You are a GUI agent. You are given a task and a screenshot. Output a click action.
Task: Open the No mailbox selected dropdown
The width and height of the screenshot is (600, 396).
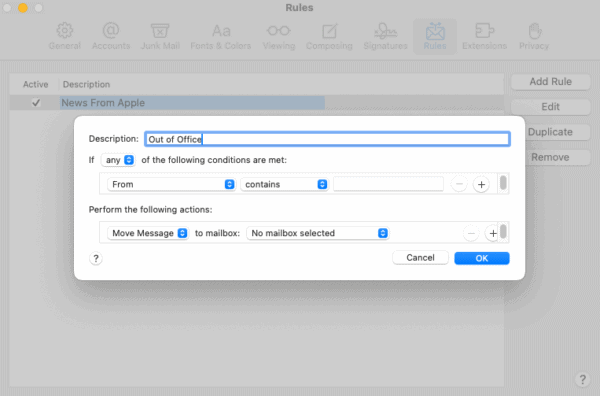pos(318,233)
